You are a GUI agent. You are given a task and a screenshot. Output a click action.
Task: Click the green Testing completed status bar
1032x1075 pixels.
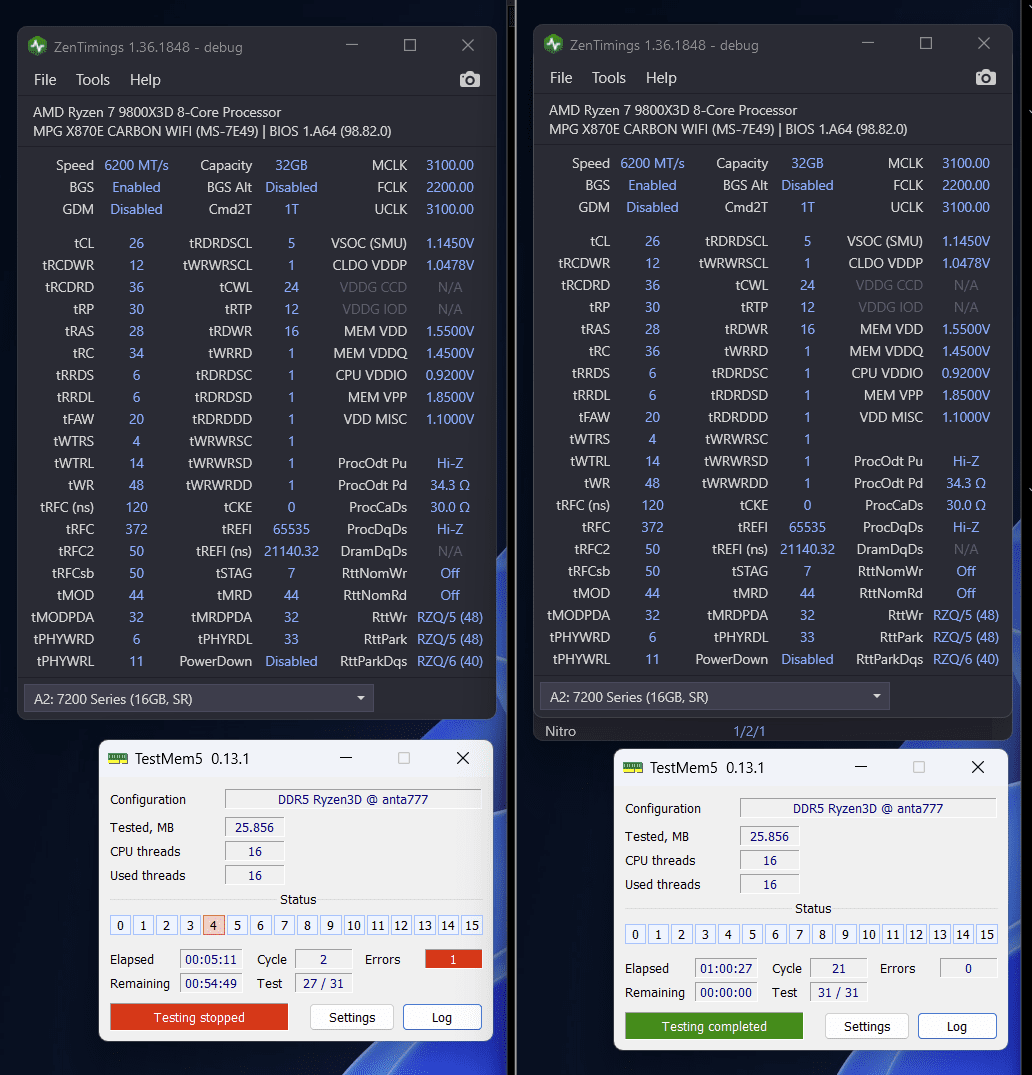click(x=714, y=1026)
